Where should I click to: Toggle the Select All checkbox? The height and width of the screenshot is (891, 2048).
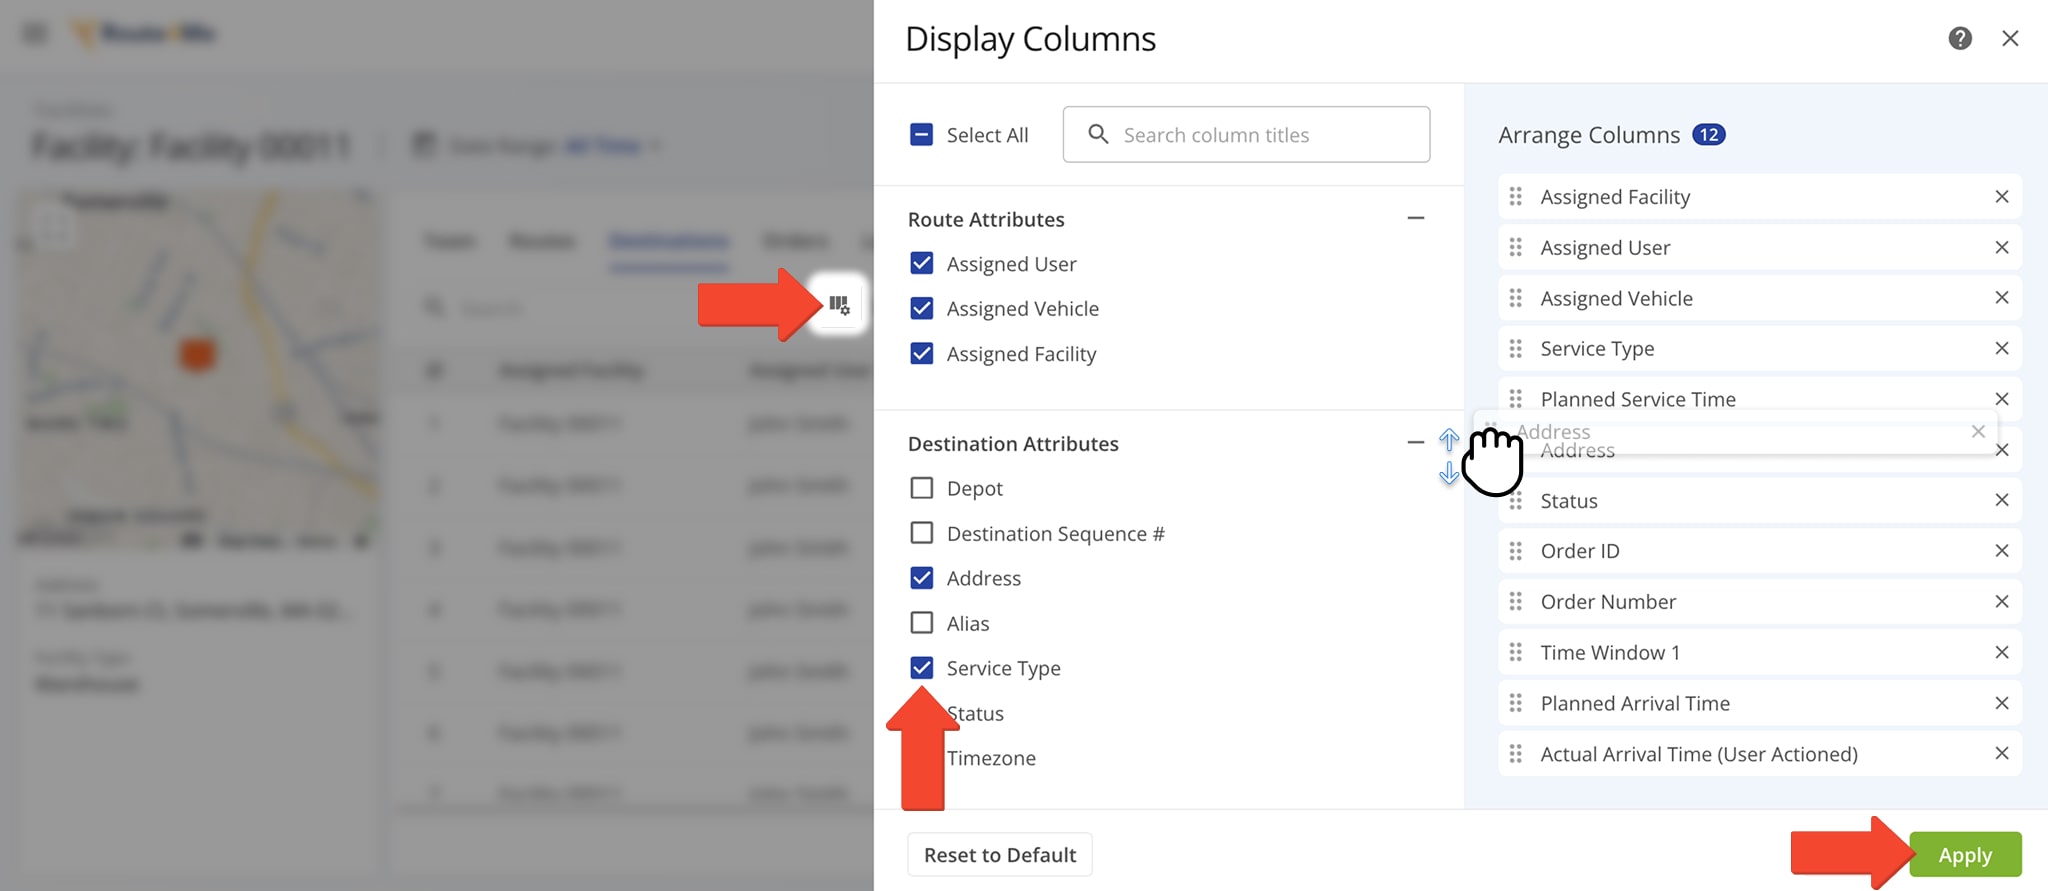[x=922, y=135]
